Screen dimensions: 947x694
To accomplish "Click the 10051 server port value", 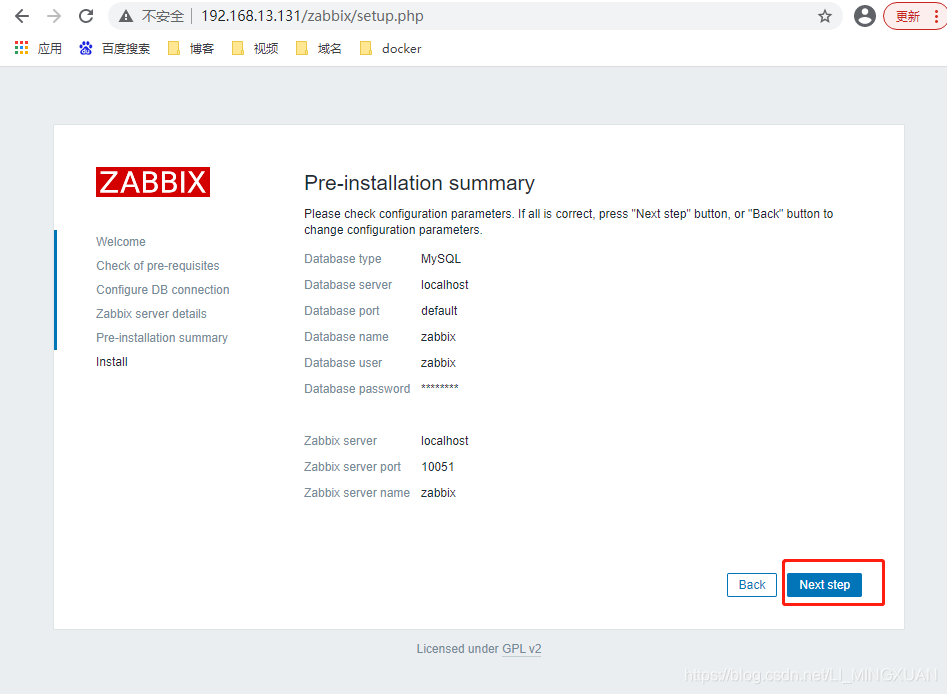I will point(438,467).
